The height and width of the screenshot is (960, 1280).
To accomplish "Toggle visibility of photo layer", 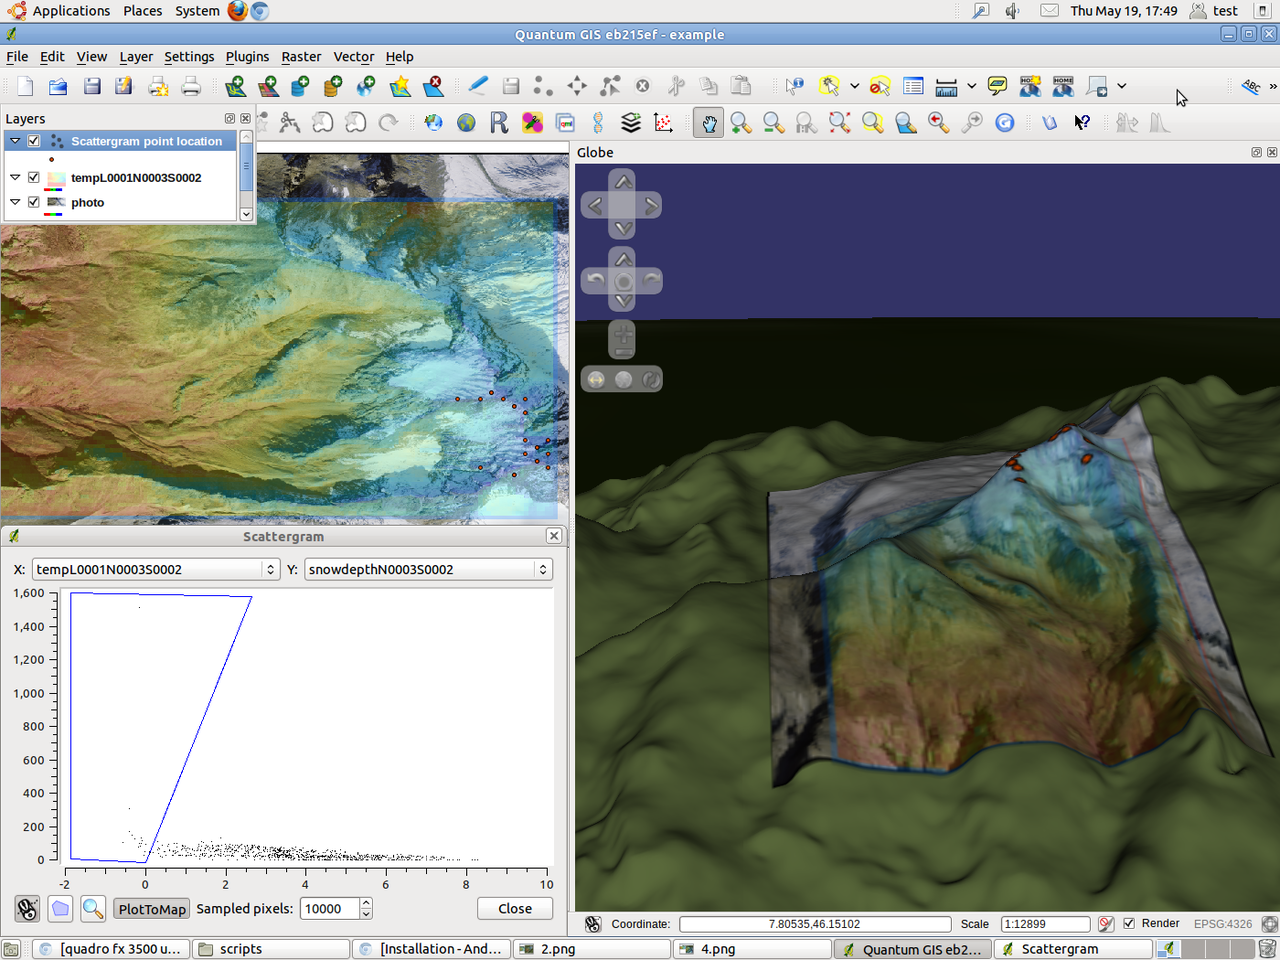I will coord(34,202).
